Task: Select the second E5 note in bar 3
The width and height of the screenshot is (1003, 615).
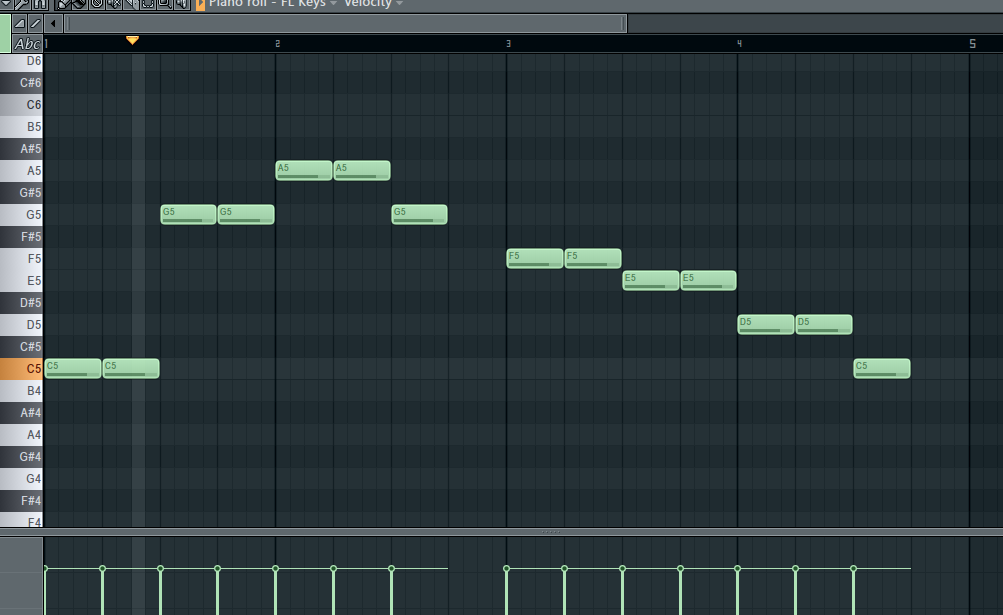Action: [708, 280]
